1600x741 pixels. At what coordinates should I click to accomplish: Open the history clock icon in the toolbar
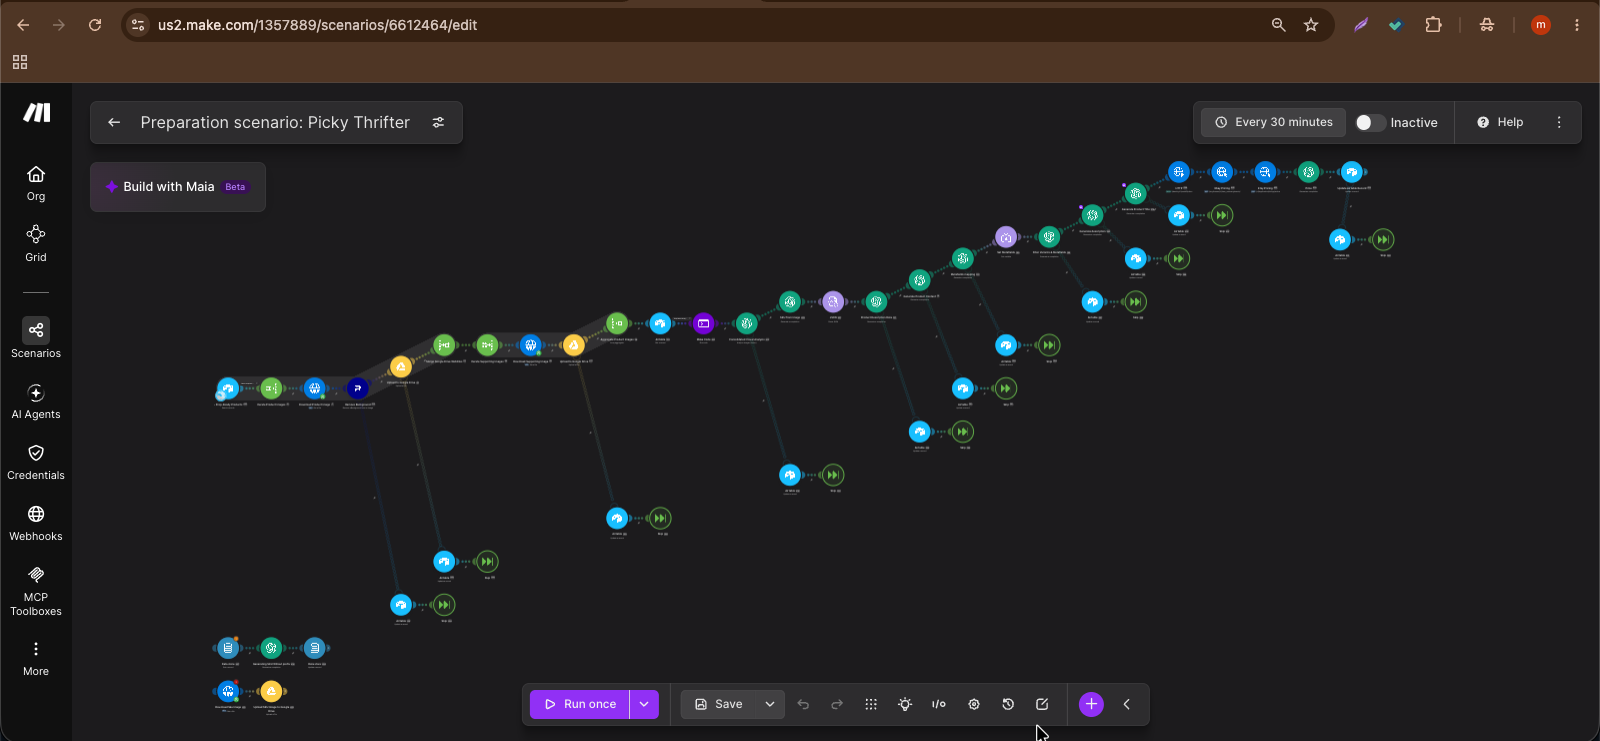[x=1008, y=704]
